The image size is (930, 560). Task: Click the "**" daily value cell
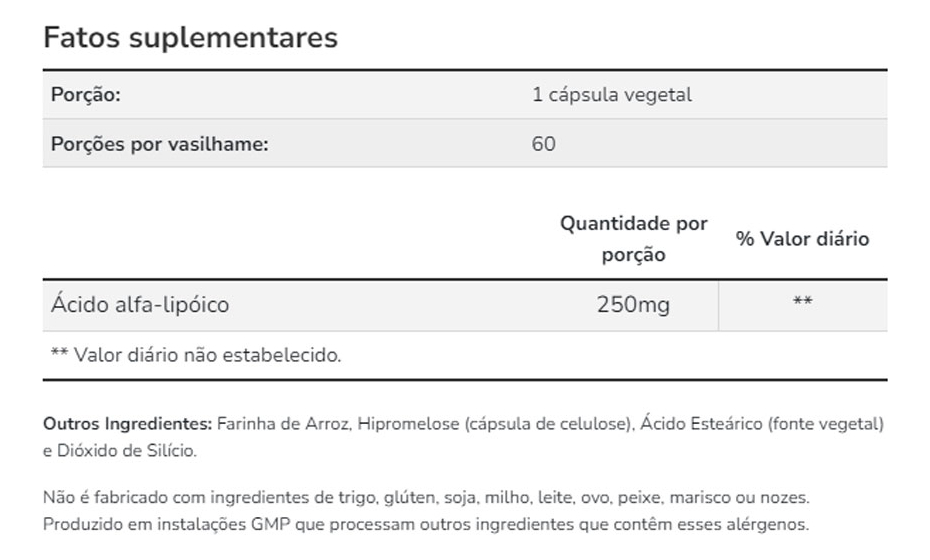tap(802, 304)
